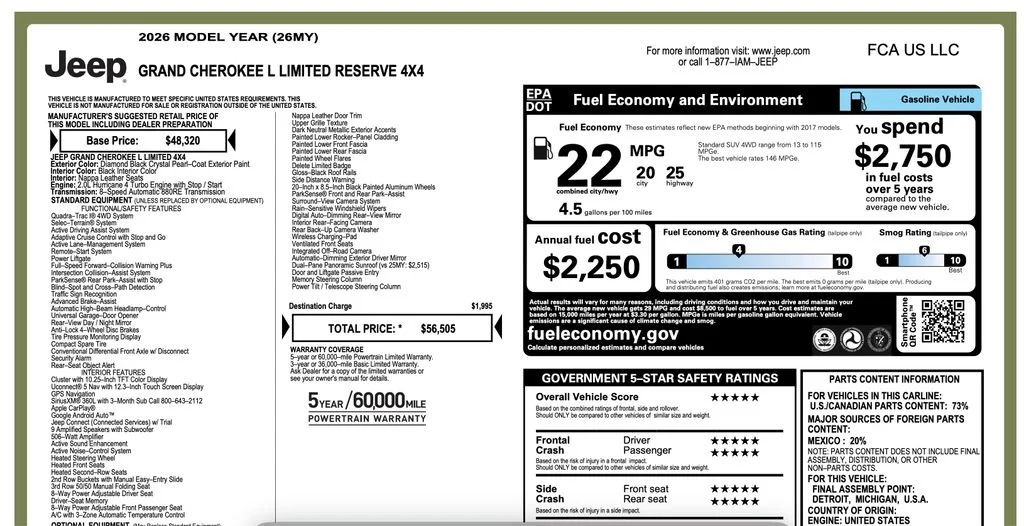Click the Frontal Crash Driver star rating
The width and height of the screenshot is (1024, 526).
(735, 441)
